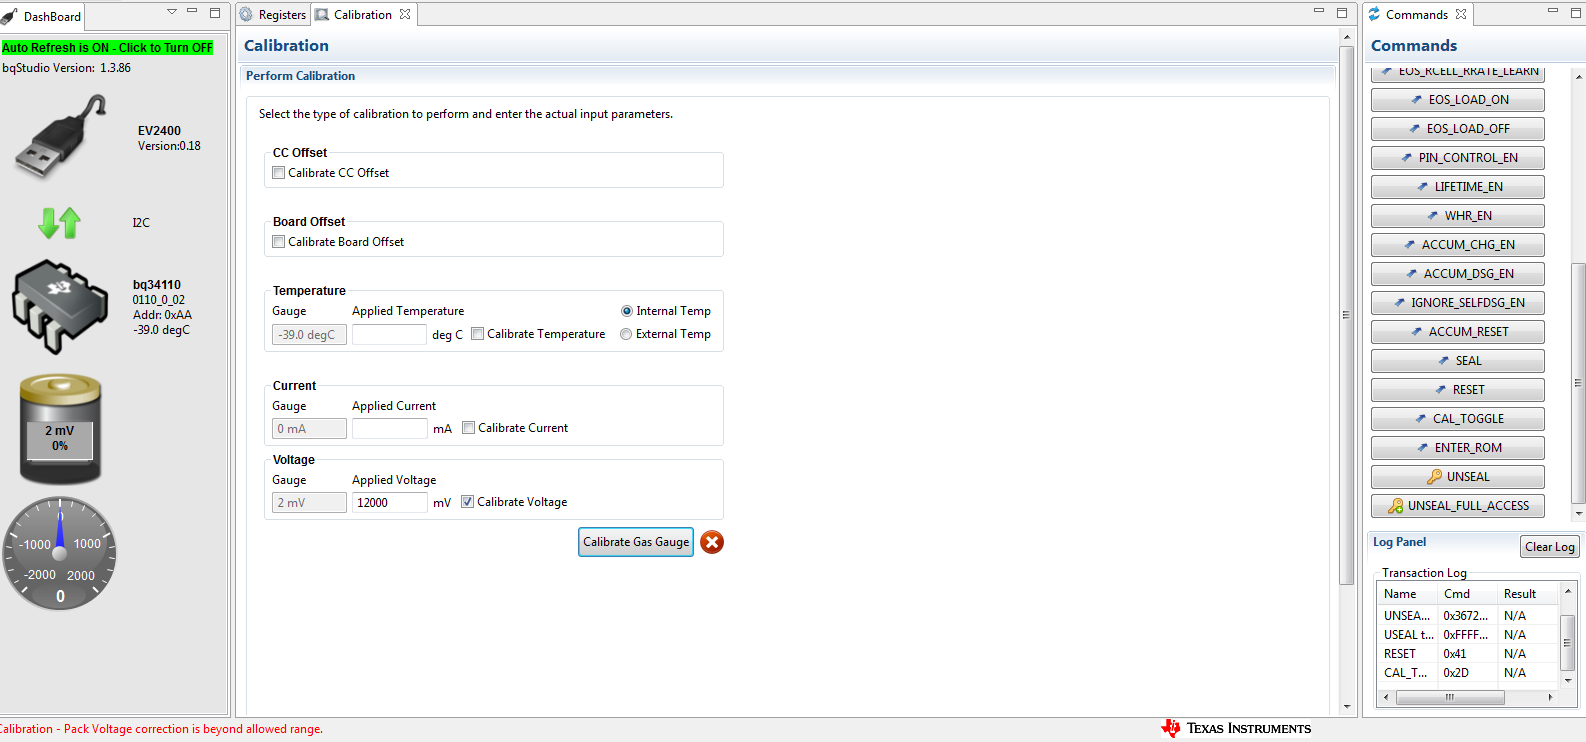Close the Calibration tab
1586x742 pixels.
[405, 14]
